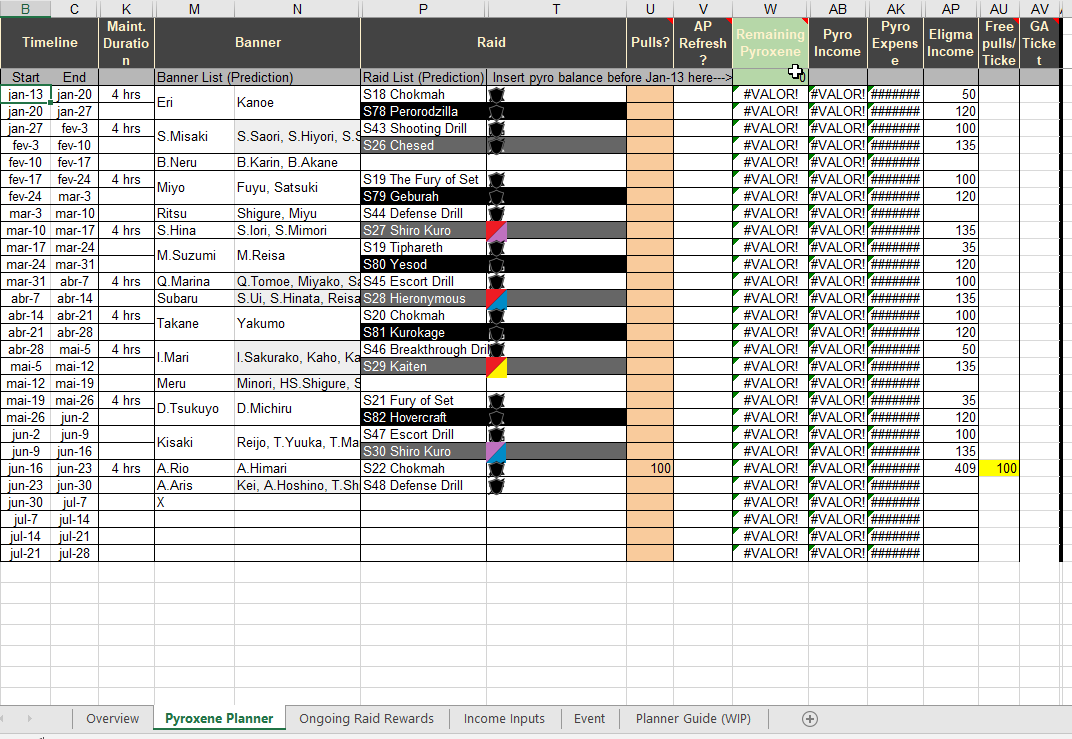This screenshot has width=1072, height=739.
Task: Click armor icon in S26 Chesed row
Action: click(x=496, y=146)
